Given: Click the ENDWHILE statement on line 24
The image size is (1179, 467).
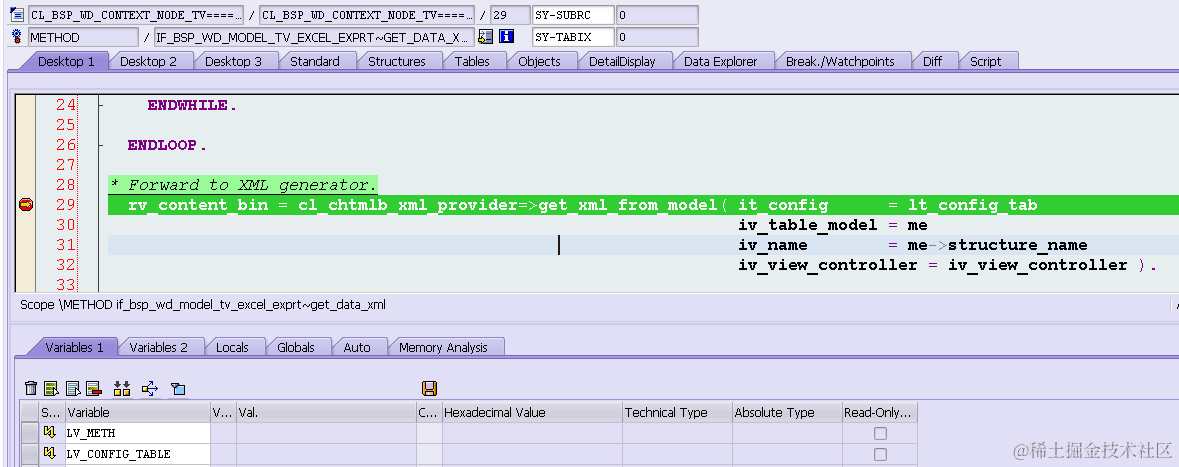Looking at the screenshot, I should (192, 105).
